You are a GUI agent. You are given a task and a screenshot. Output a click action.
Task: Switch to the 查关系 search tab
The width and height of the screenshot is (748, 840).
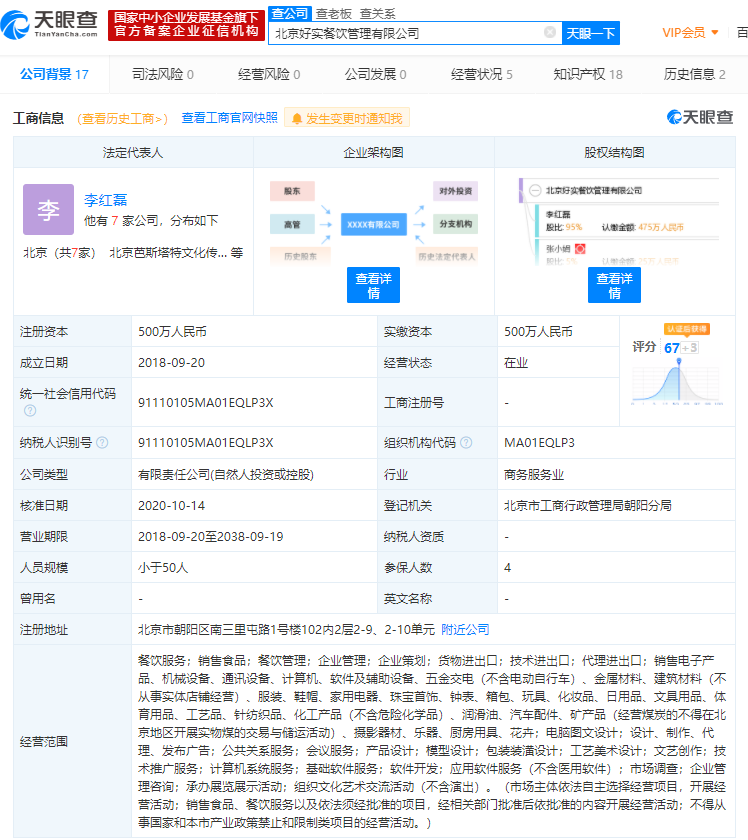[x=377, y=13]
